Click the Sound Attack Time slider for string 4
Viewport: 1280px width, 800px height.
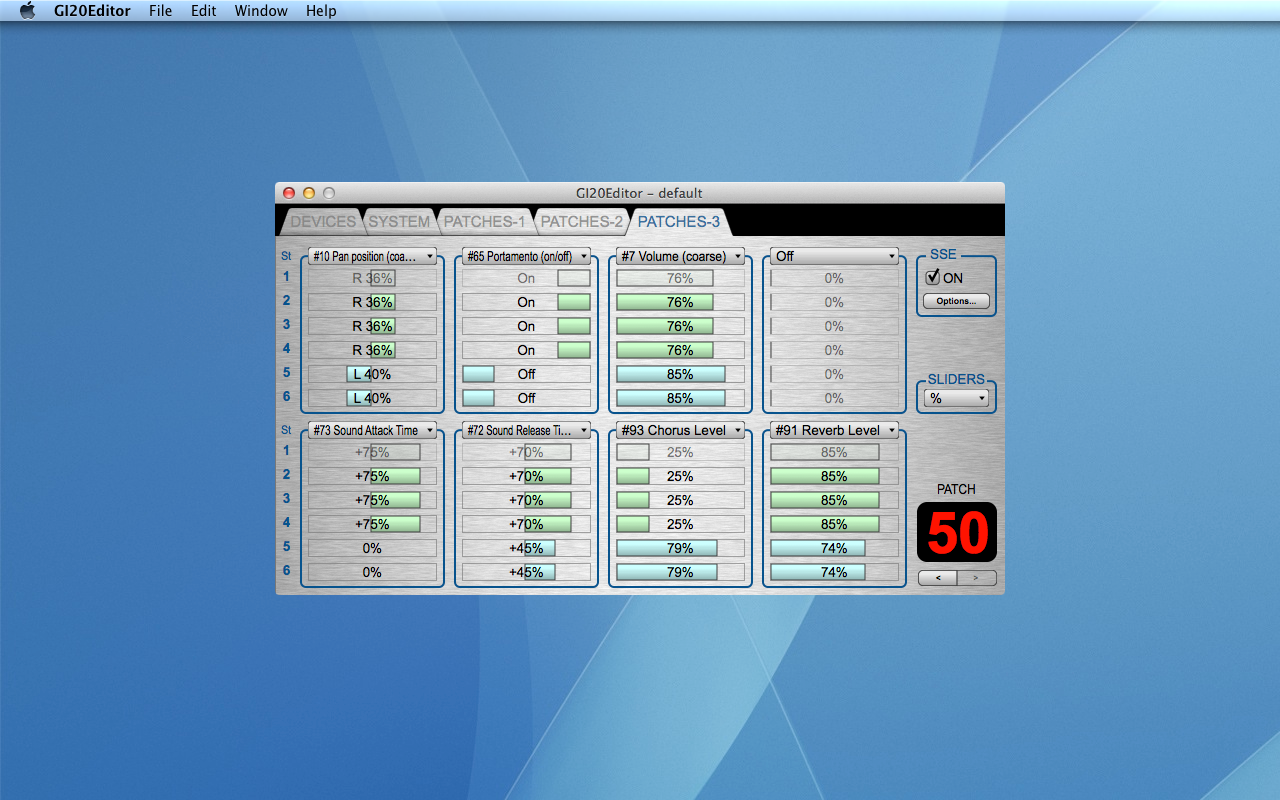point(372,524)
